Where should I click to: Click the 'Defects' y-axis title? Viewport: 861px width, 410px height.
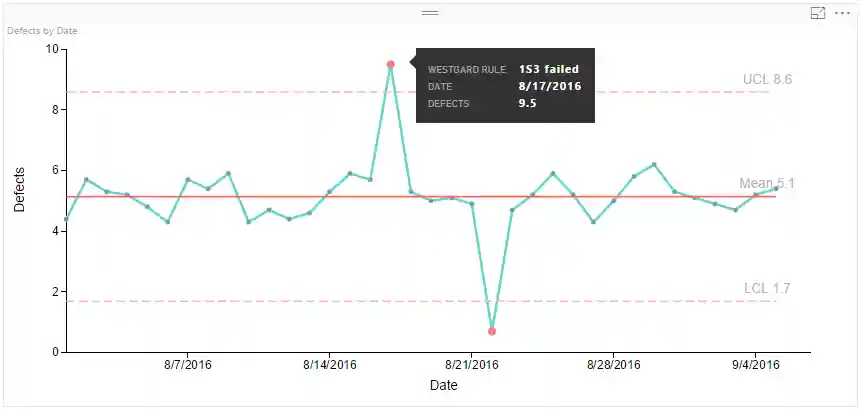point(20,190)
